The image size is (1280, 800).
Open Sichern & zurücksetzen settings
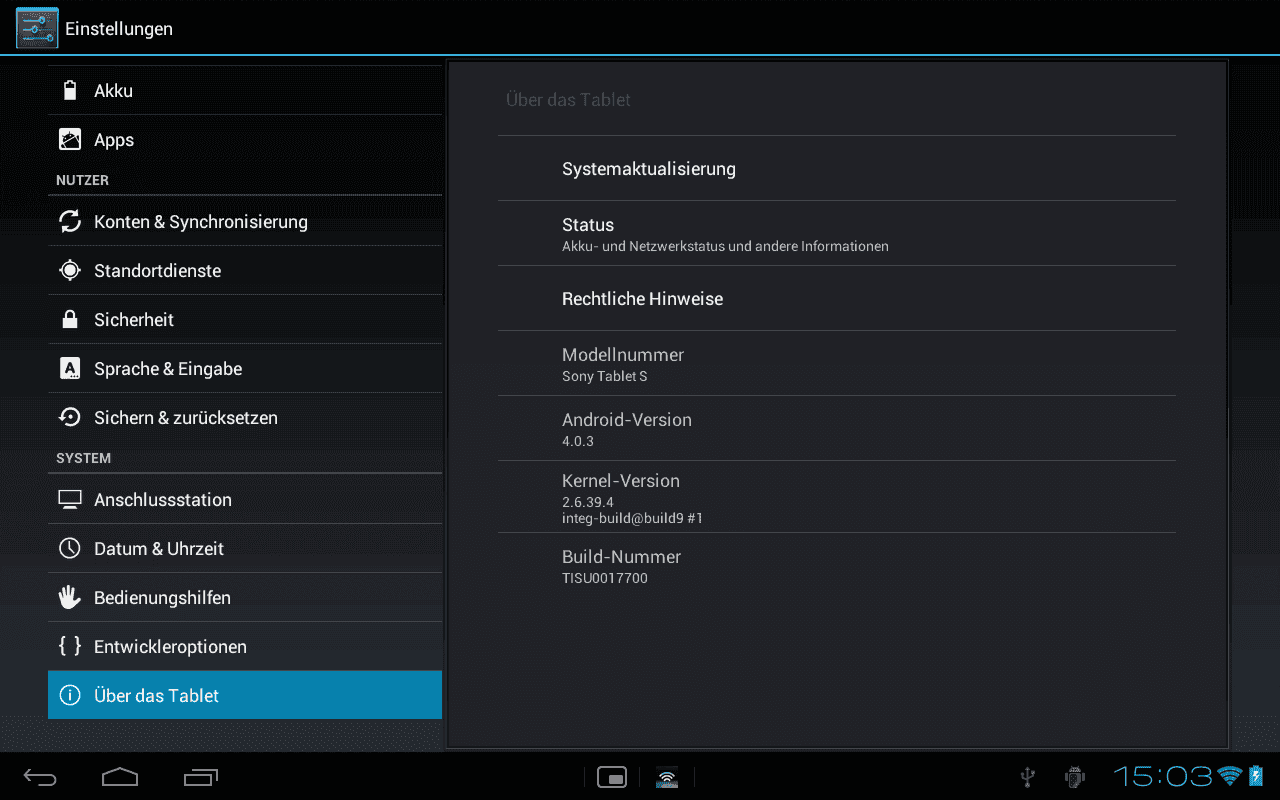[245, 417]
